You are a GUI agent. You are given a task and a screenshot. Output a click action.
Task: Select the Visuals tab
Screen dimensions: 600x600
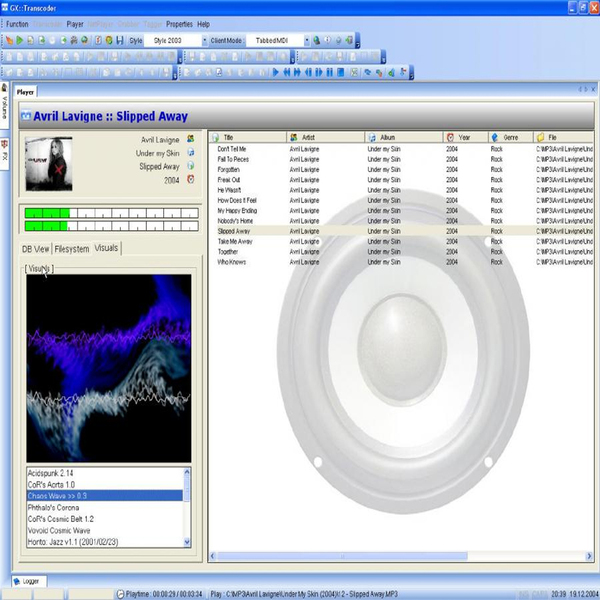(106, 248)
